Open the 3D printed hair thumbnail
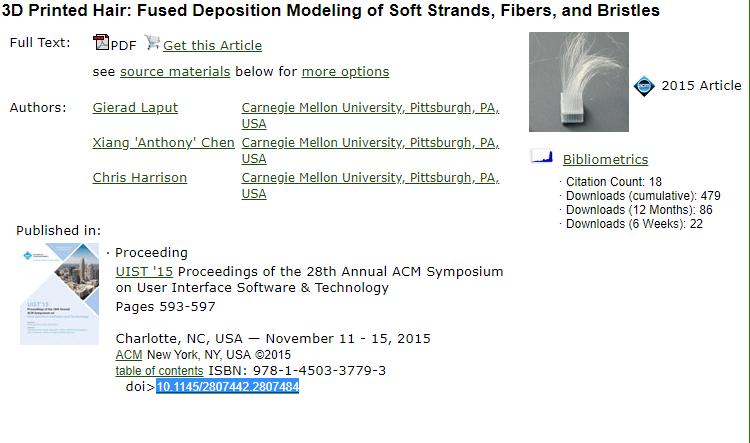Viewport: 750px width, 443px height. 578,81
